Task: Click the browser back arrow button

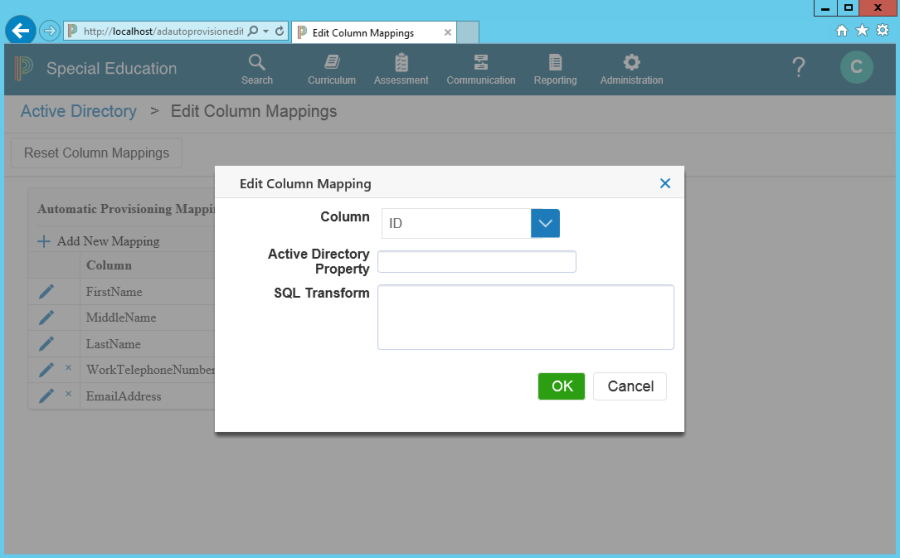Action: tap(20, 31)
